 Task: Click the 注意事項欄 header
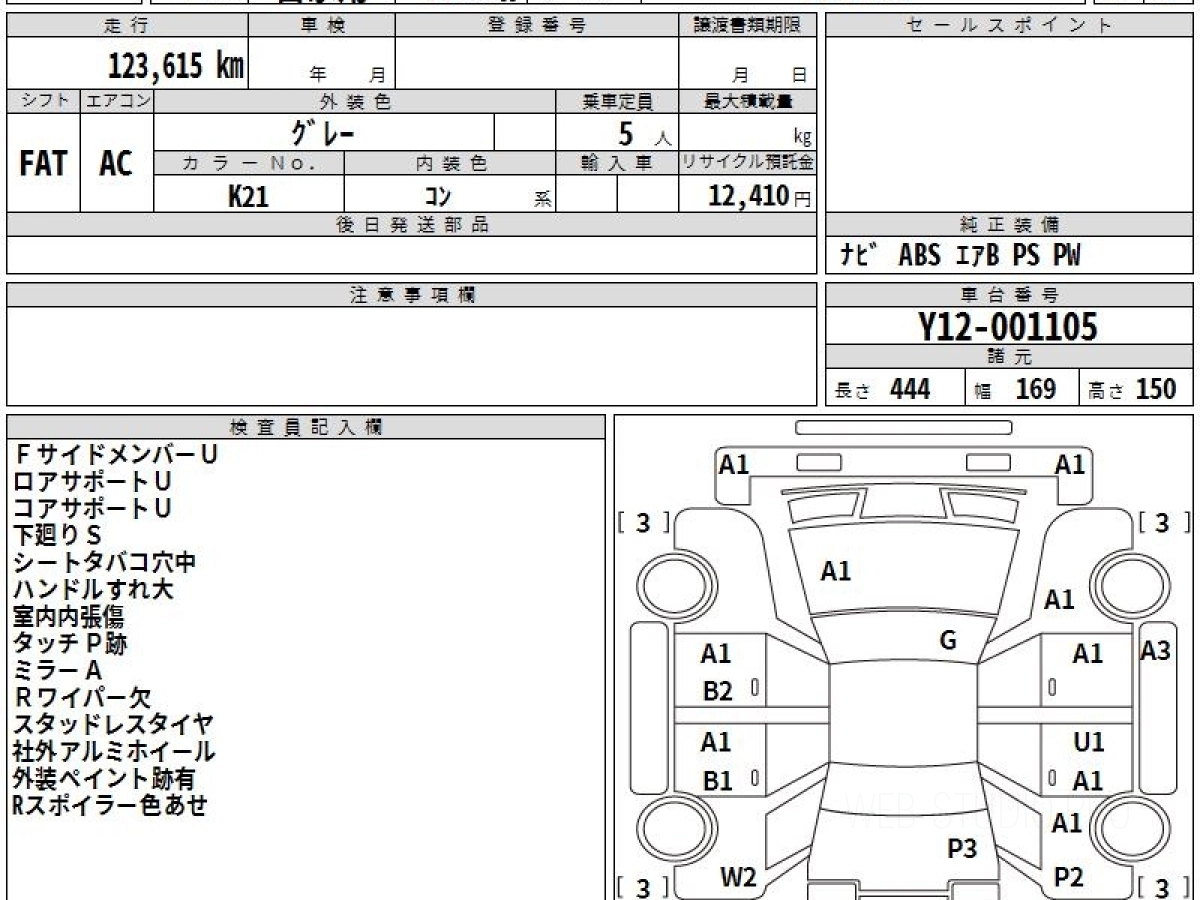click(x=411, y=295)
